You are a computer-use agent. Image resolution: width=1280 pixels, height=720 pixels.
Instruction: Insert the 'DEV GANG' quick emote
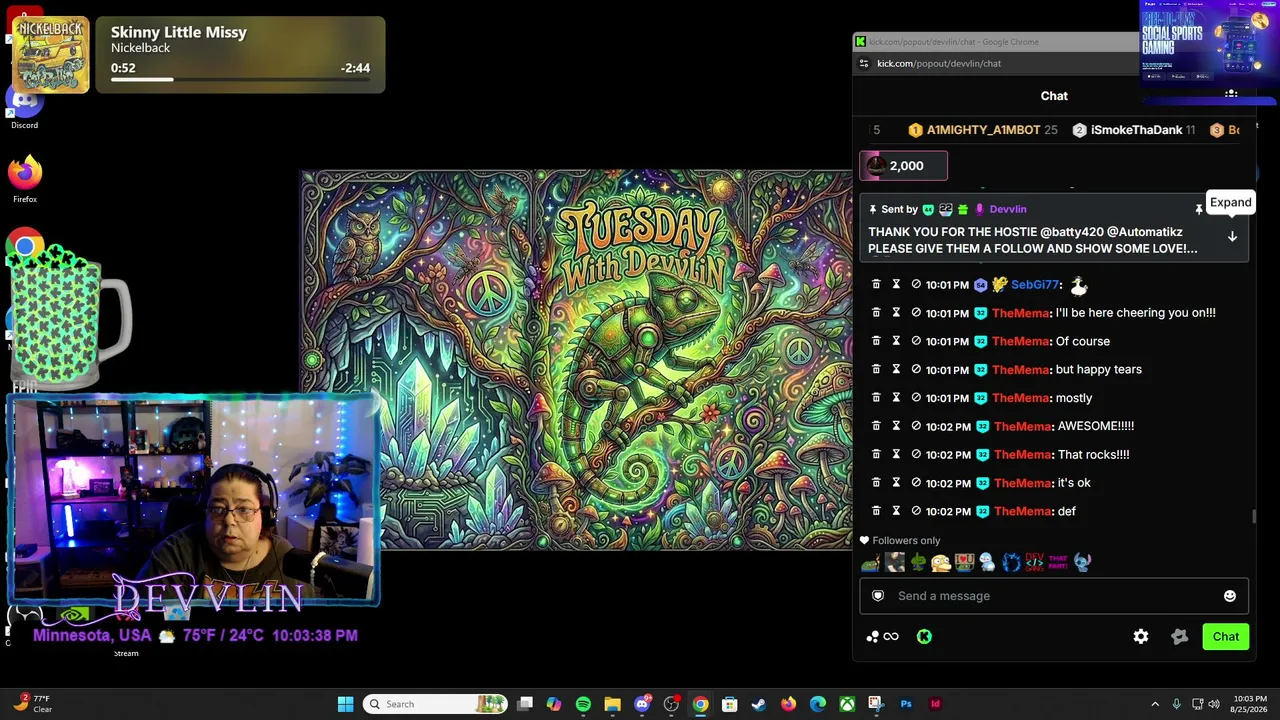click(1034, 562)
